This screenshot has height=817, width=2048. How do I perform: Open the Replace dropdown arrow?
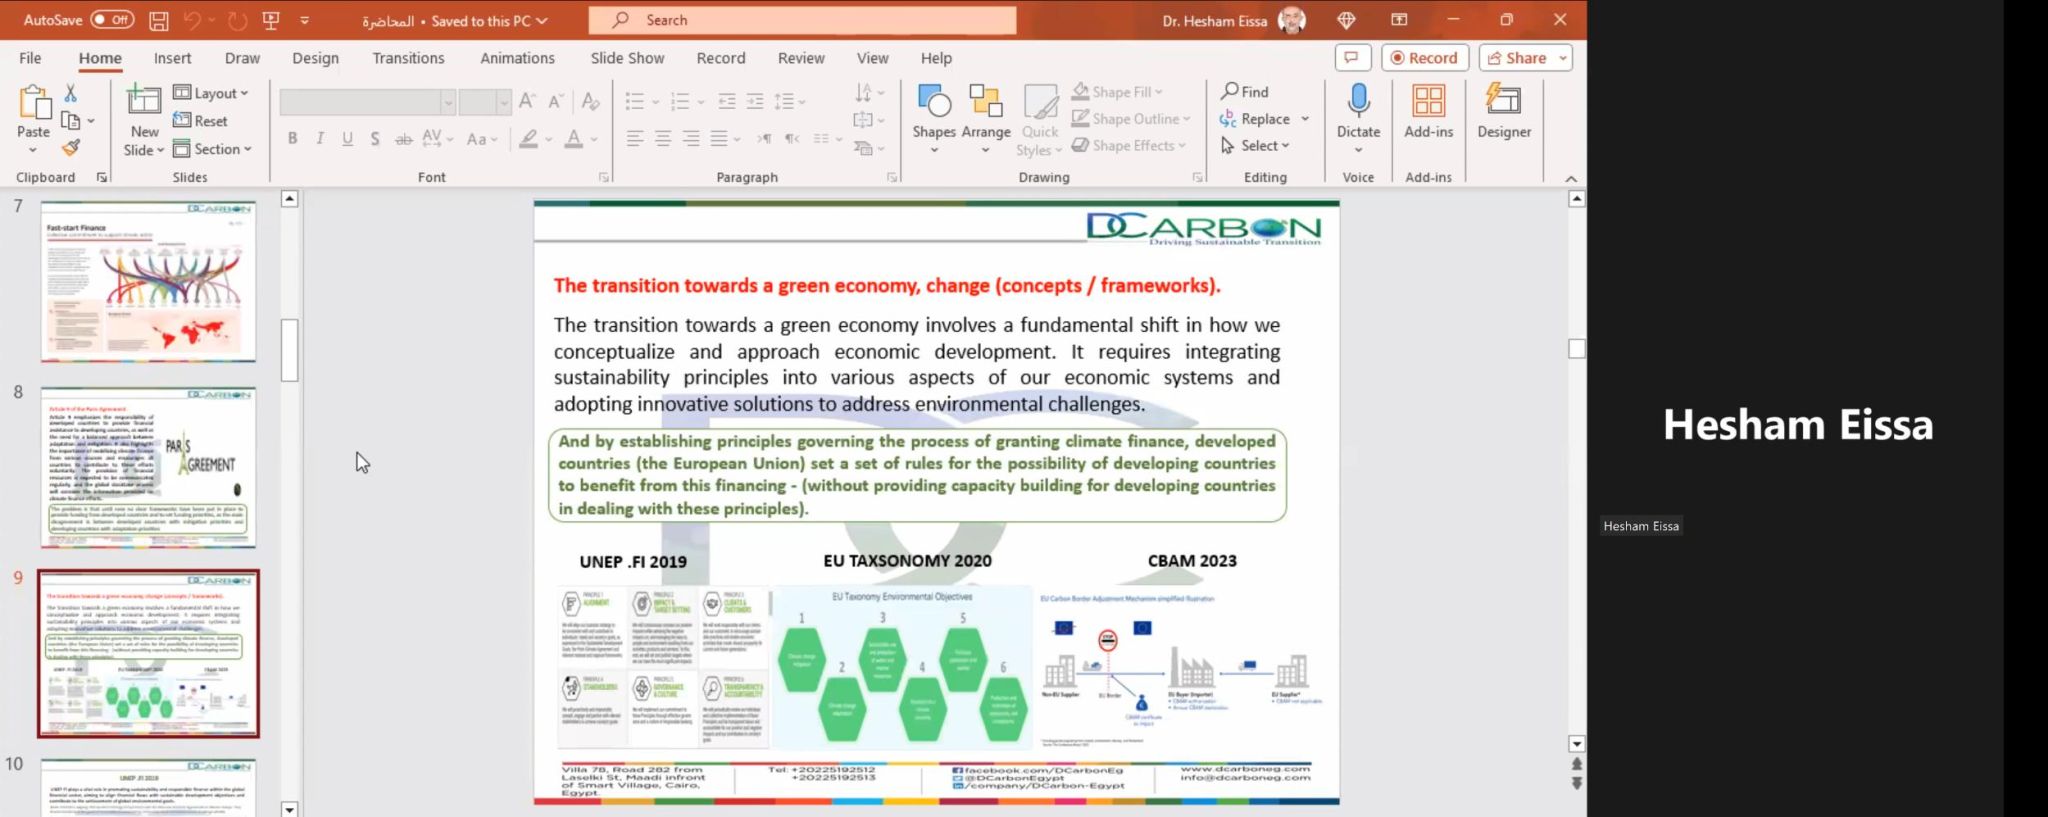pyautogui.click(x=1305, y=119)
